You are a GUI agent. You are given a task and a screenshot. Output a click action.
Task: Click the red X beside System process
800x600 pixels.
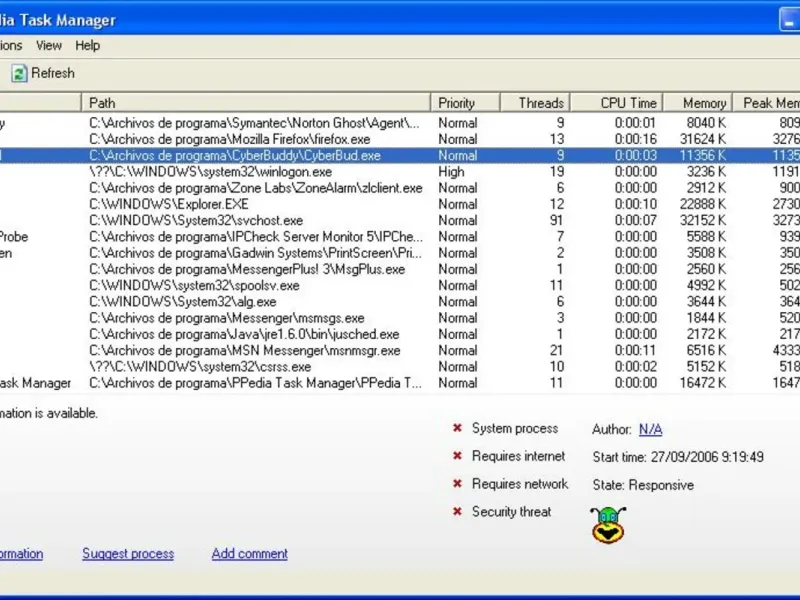tap(457, 428)
